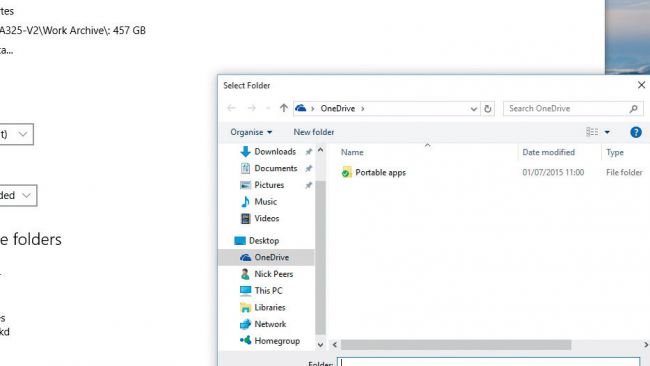Click in the Search OneDrive field
The width and height of the screenshot is (650, 366).
567,109
